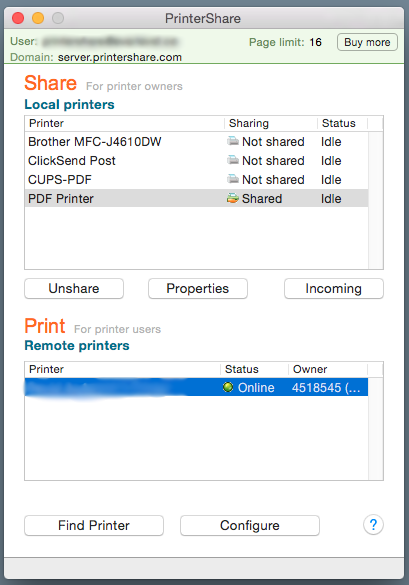The height and width of the screenshot is (585, 409).
Task: View Incoming print jobs
Action: tap(334, 288)
